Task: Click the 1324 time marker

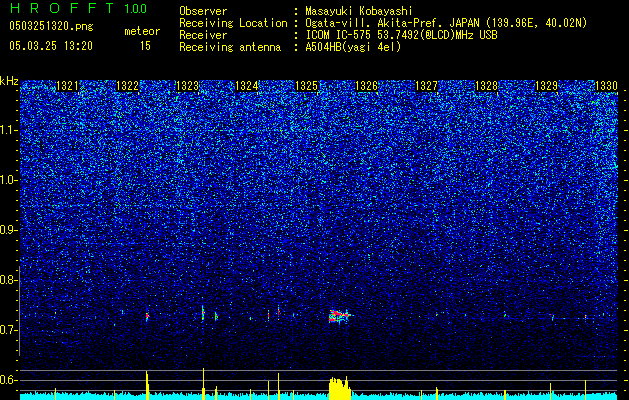Action: 246,86
